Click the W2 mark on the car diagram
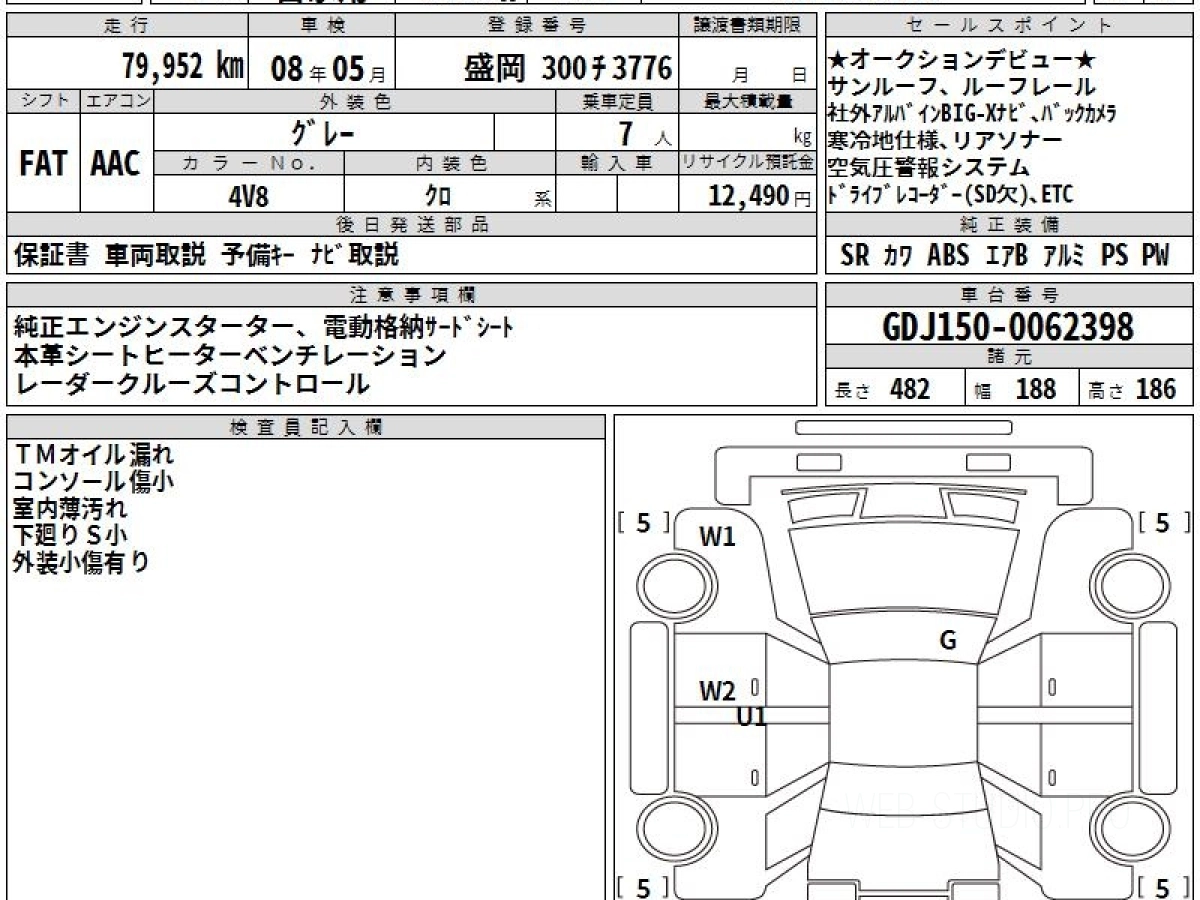The width and height of the screenshot is (1200, 900). tap(717, 691)
